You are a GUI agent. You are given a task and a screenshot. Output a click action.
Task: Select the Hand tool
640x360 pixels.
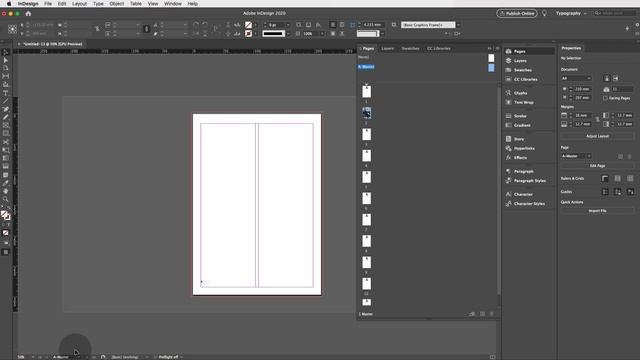(x=5, y=191)
